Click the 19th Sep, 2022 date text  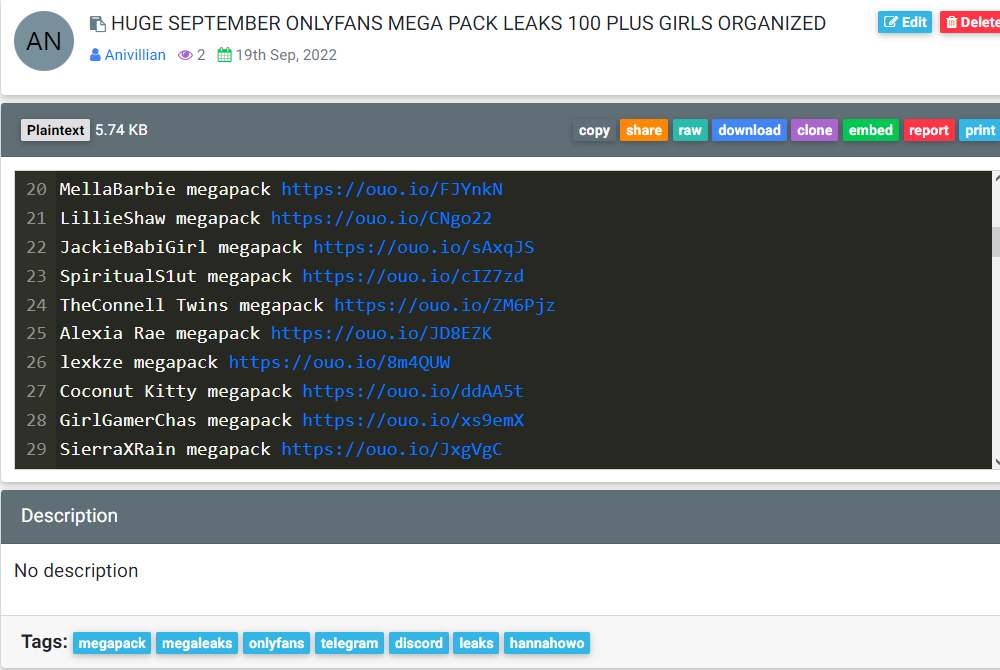coord(286,55)
